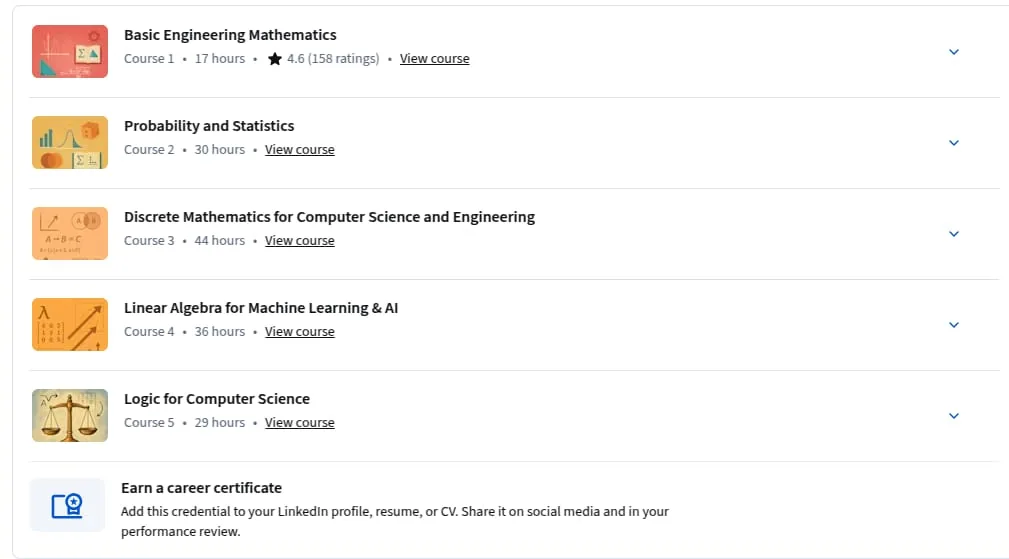Open View course link for Course 1
The width and height of the screenshot is (1009, 559).
tap(434, 59)
